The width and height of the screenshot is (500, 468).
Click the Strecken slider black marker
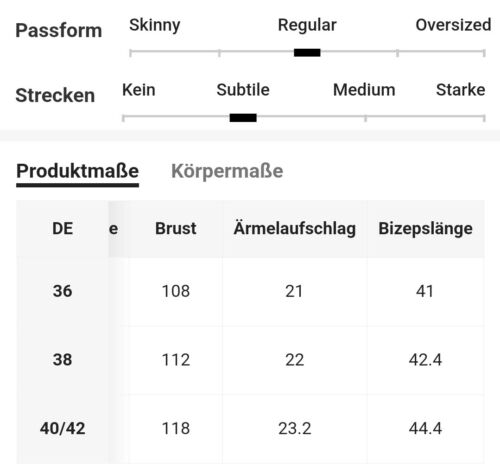point(243,118)
